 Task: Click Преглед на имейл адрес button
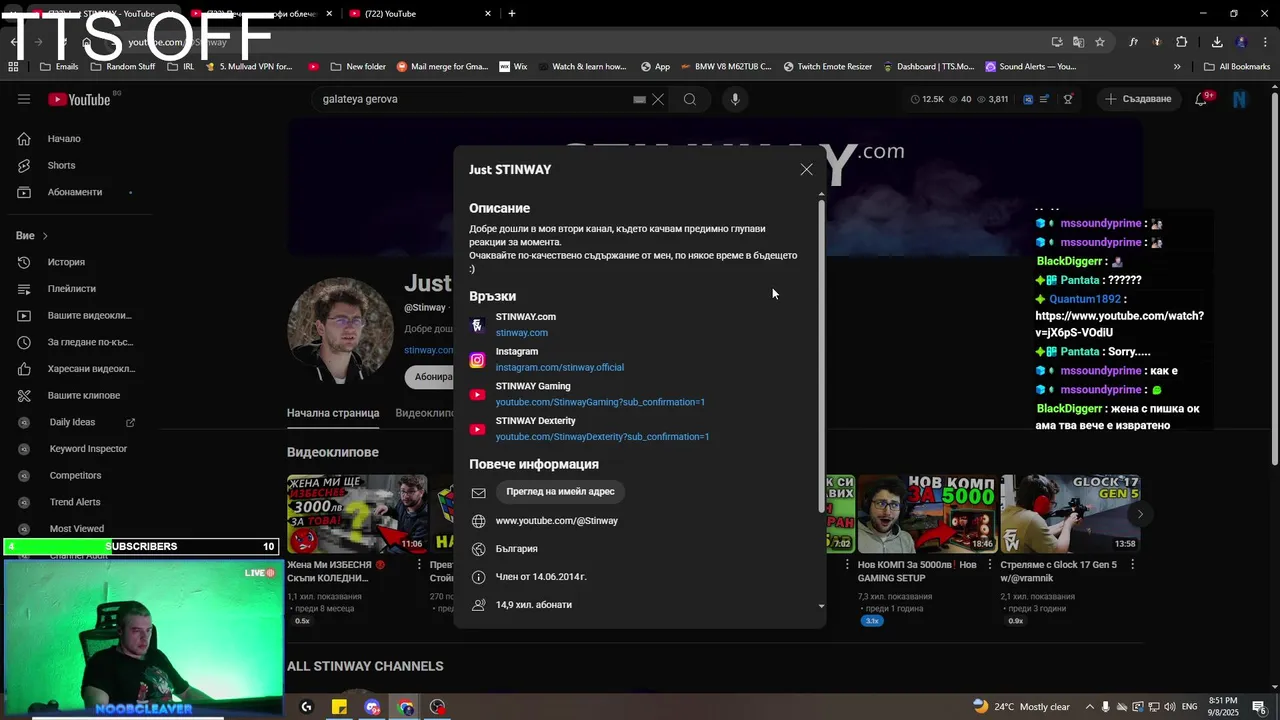[560, 492]
